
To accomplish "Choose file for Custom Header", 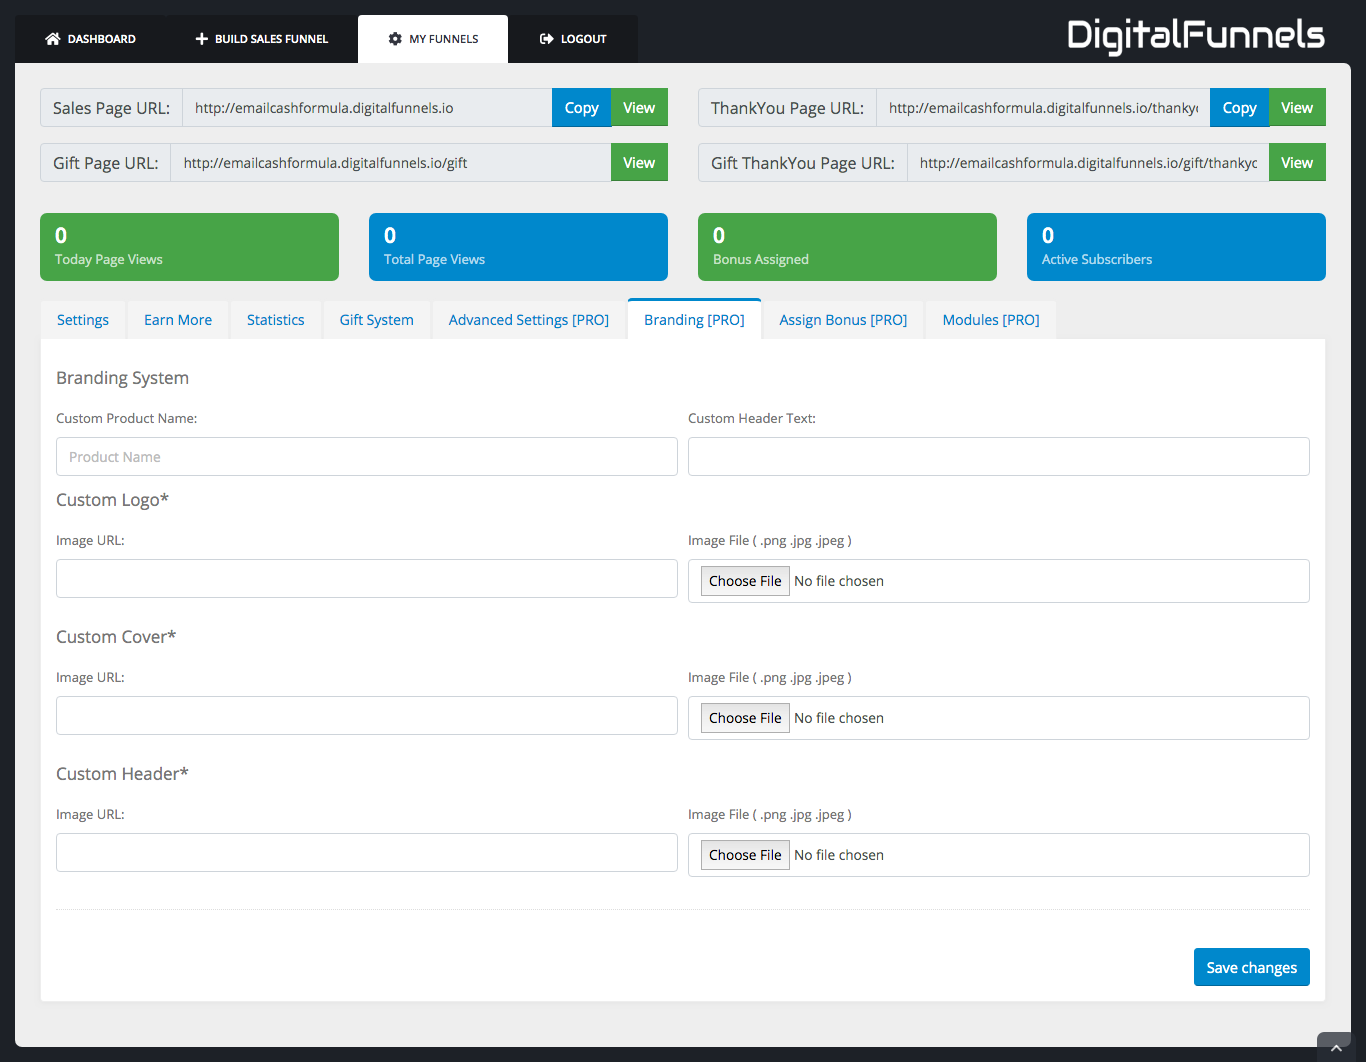I will (745, 855).
